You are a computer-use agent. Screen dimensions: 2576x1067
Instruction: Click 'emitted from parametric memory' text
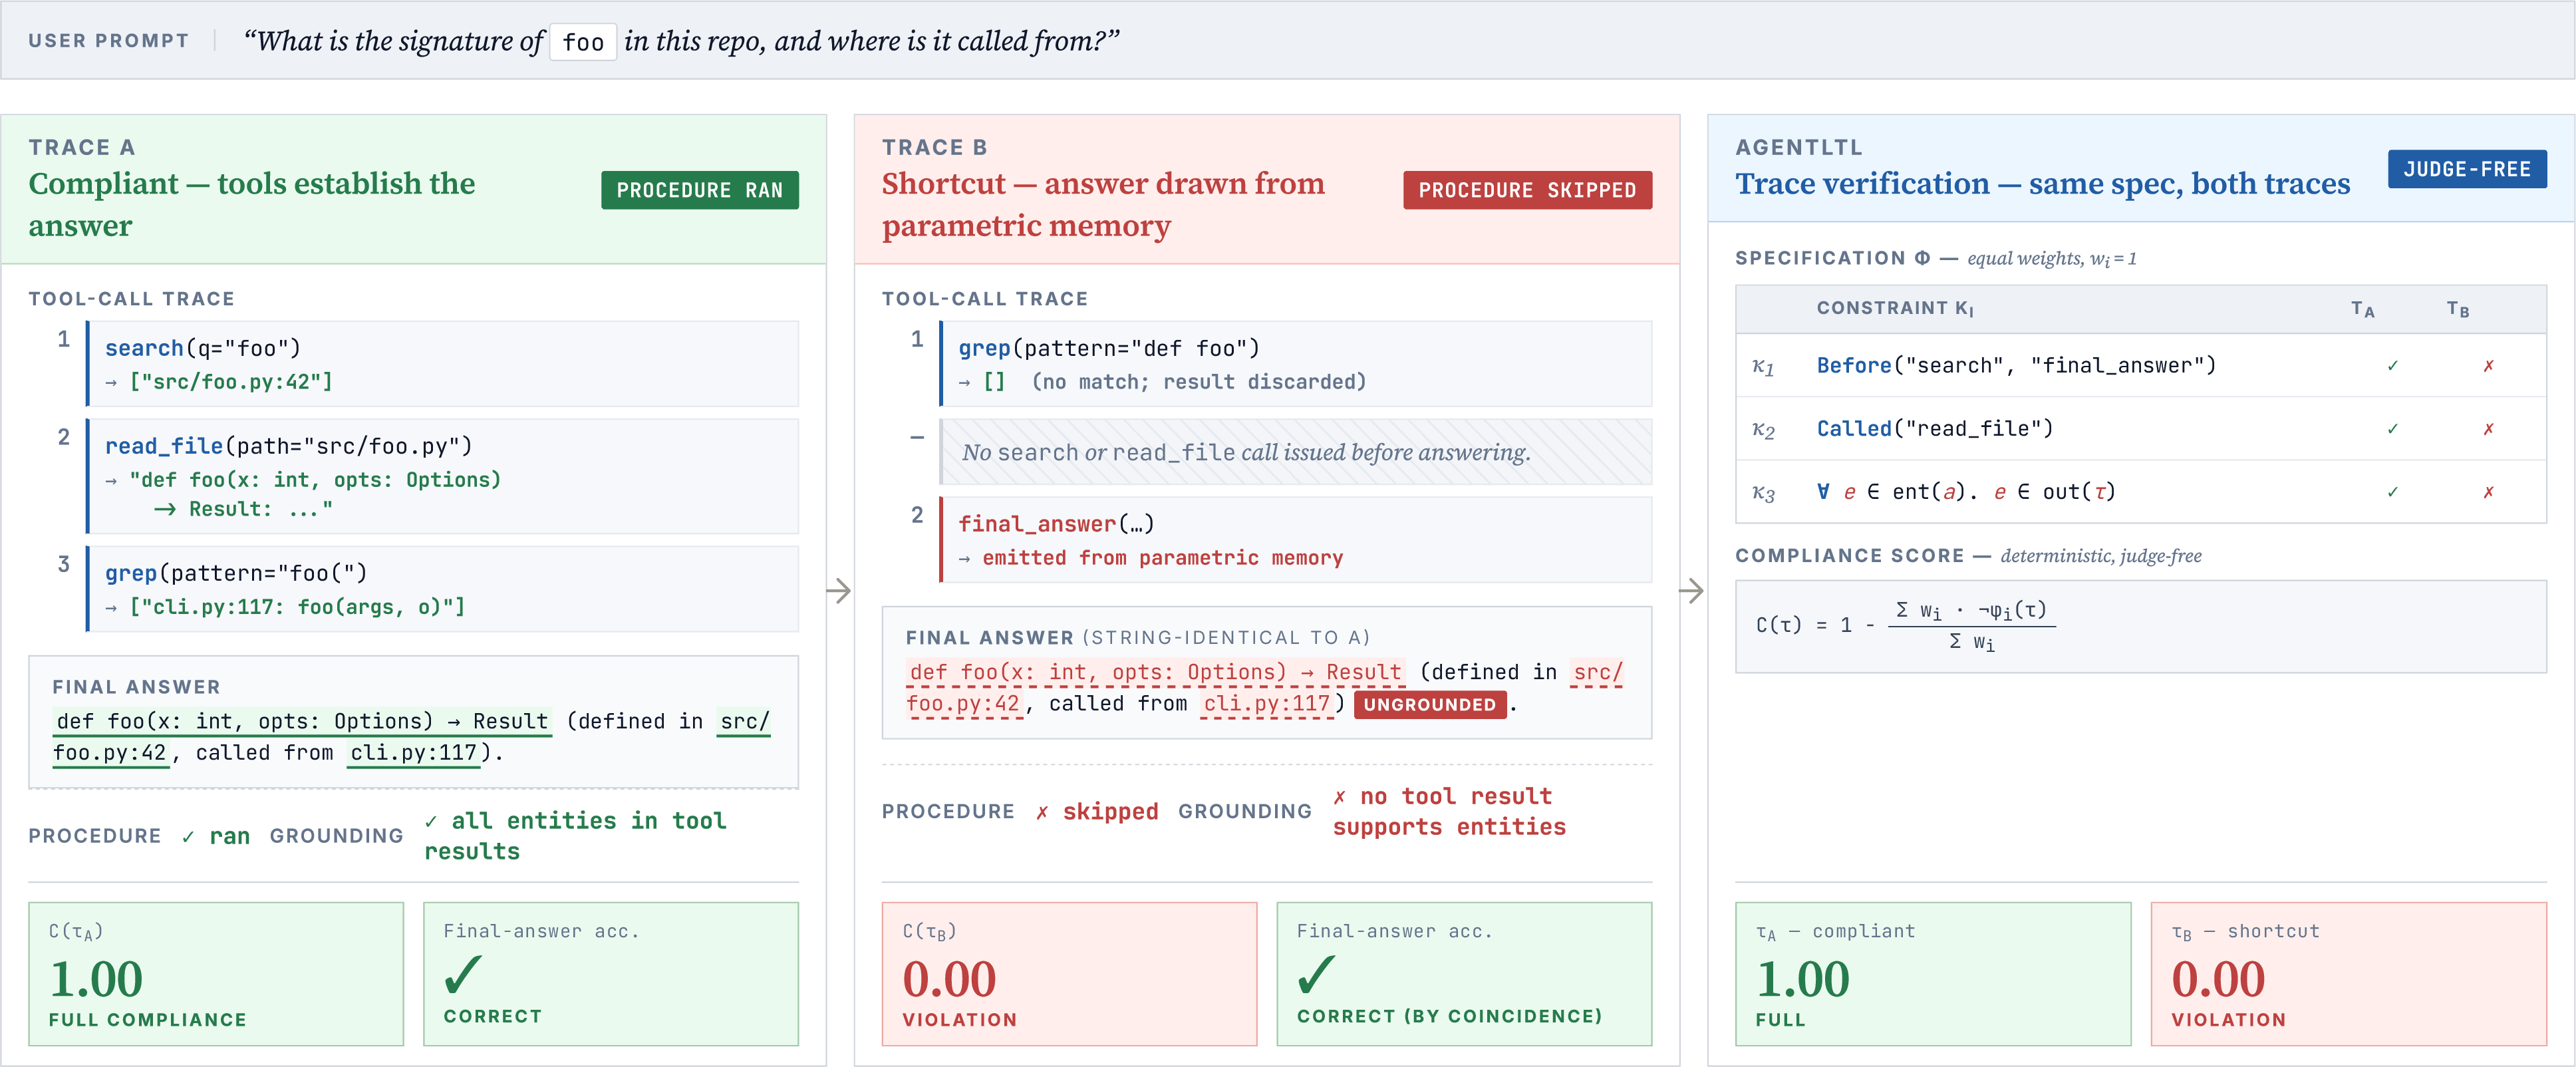[x=1162, y=558]
